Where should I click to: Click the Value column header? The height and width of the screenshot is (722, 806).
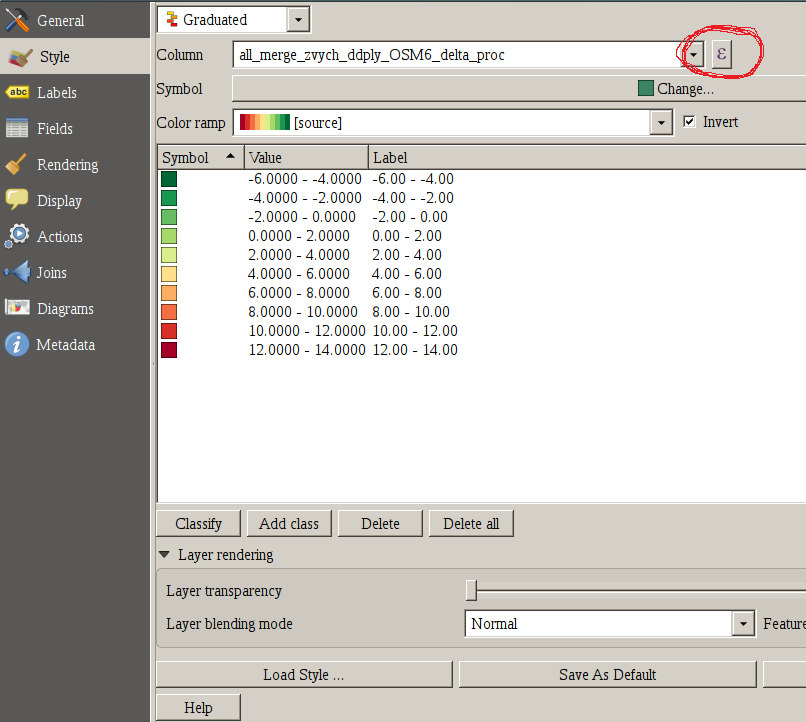(306, 157)
